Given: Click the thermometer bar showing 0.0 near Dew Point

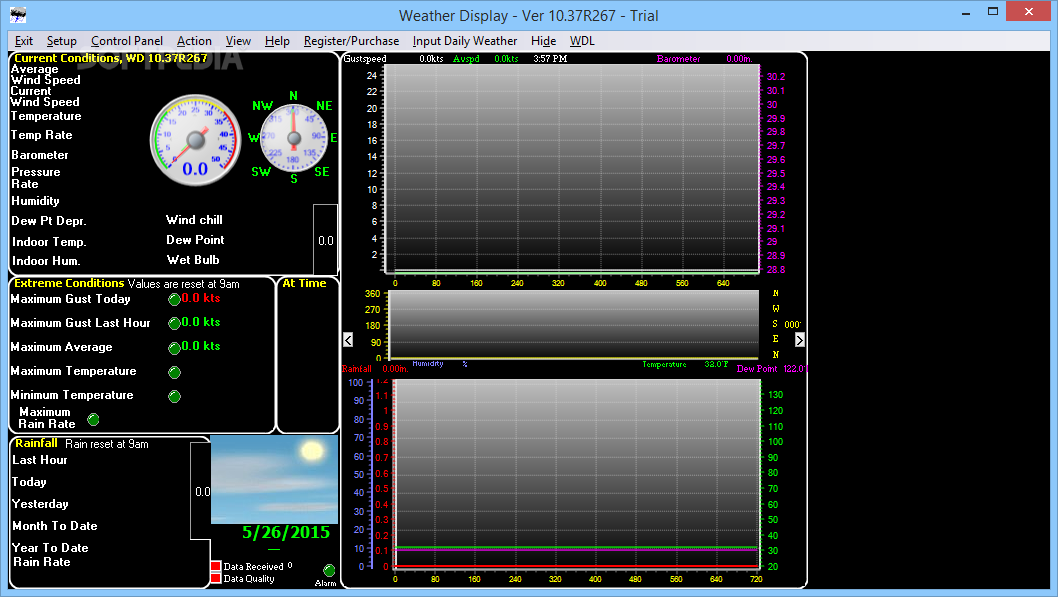Looking at the screenshot, I should 325,238.
